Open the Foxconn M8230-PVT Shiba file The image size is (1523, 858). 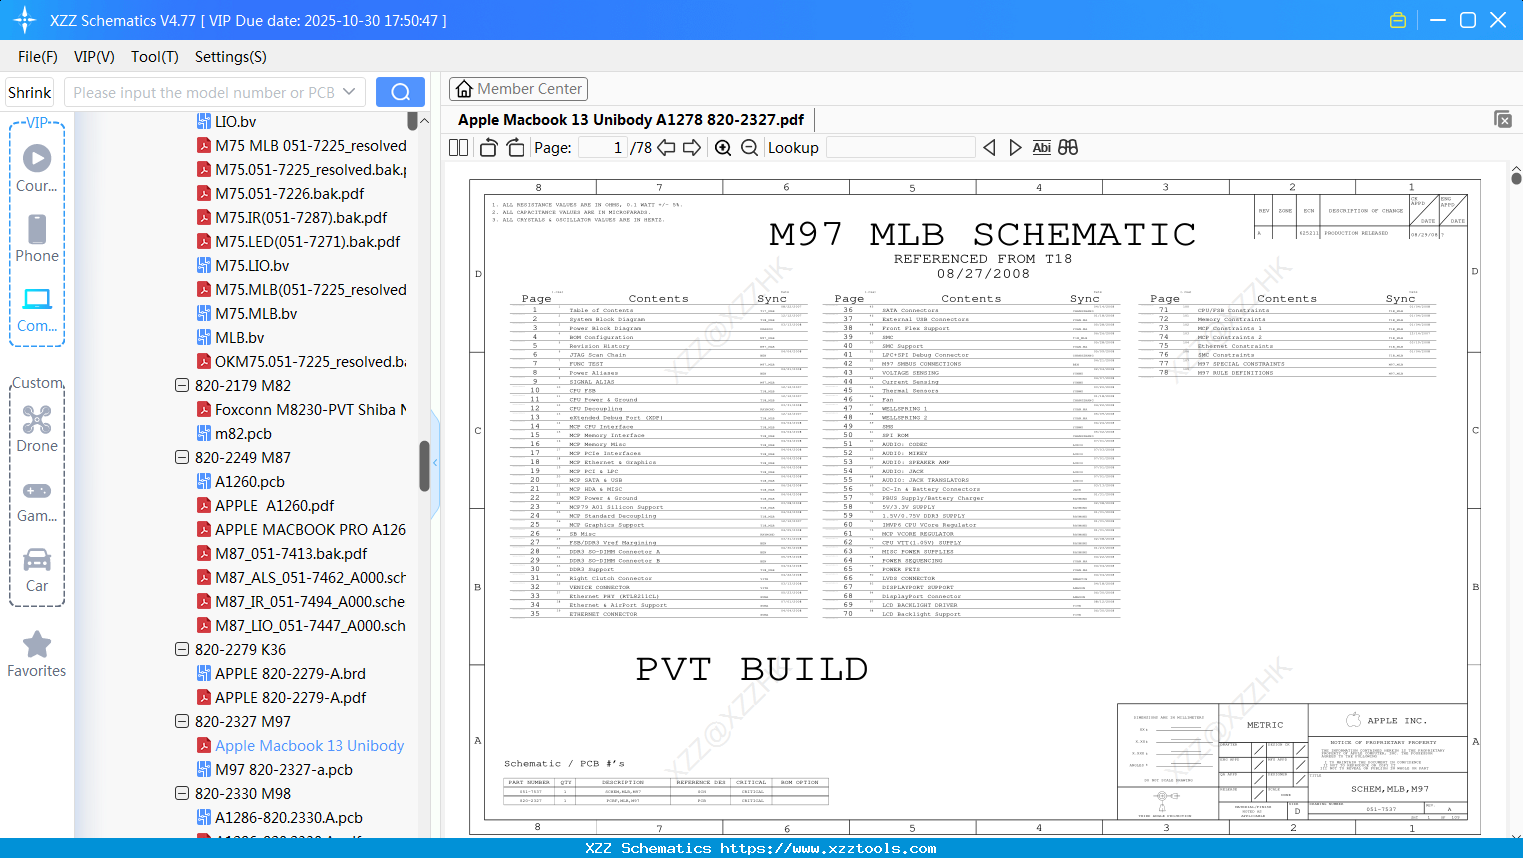(301, 409)
